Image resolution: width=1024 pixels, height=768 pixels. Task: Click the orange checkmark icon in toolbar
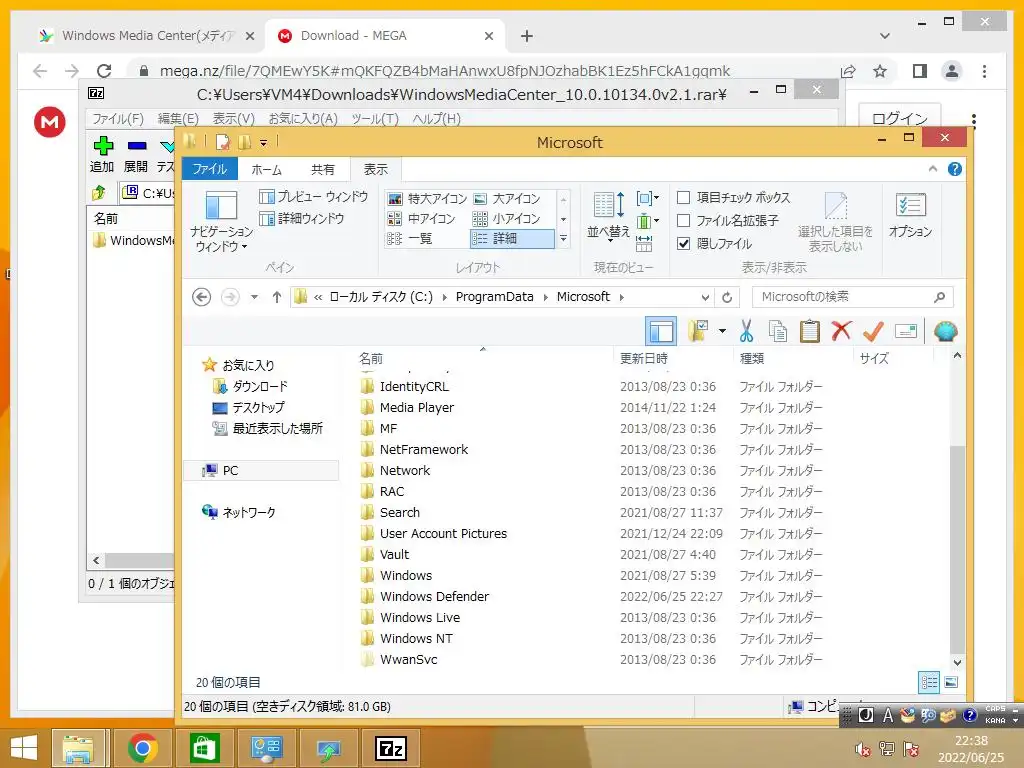tap(873, 332)
